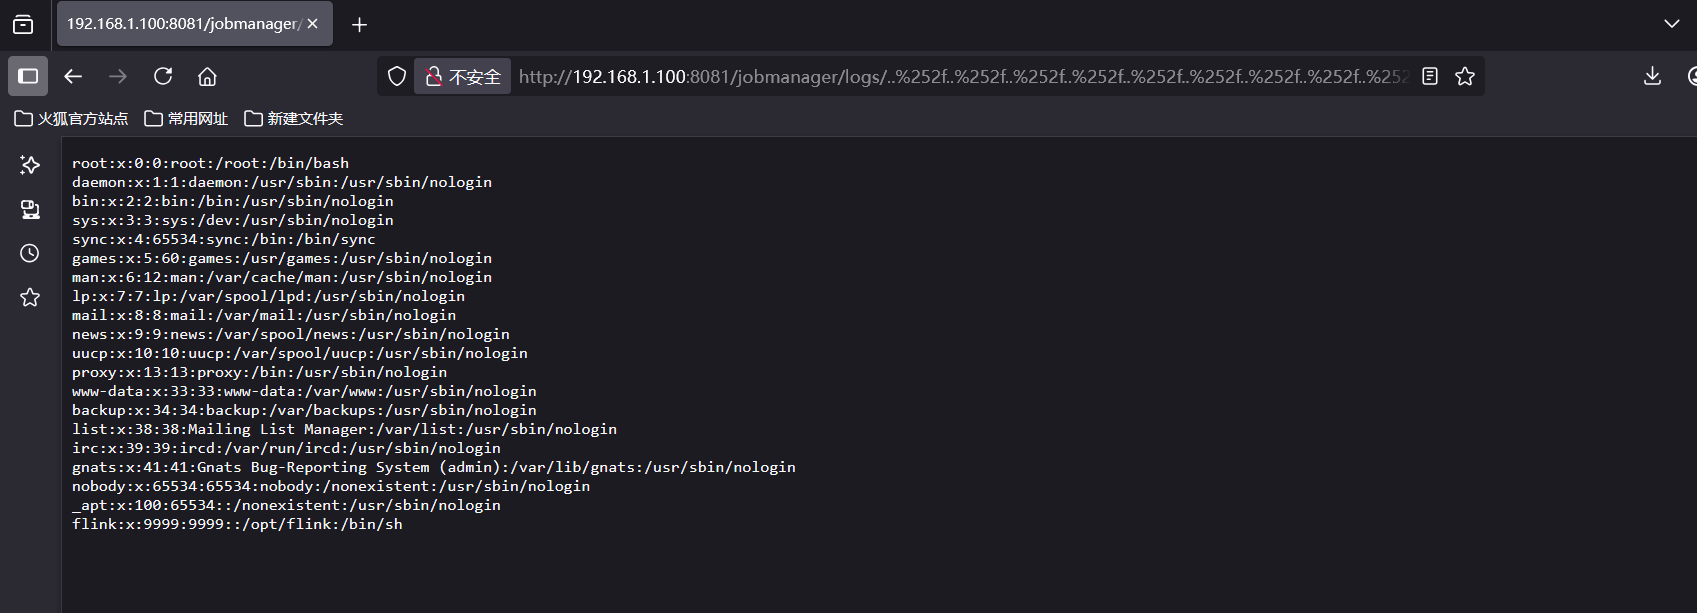
Task: Open a new tab with plus button
Action: pyautogui.click(x=359, y=24)
